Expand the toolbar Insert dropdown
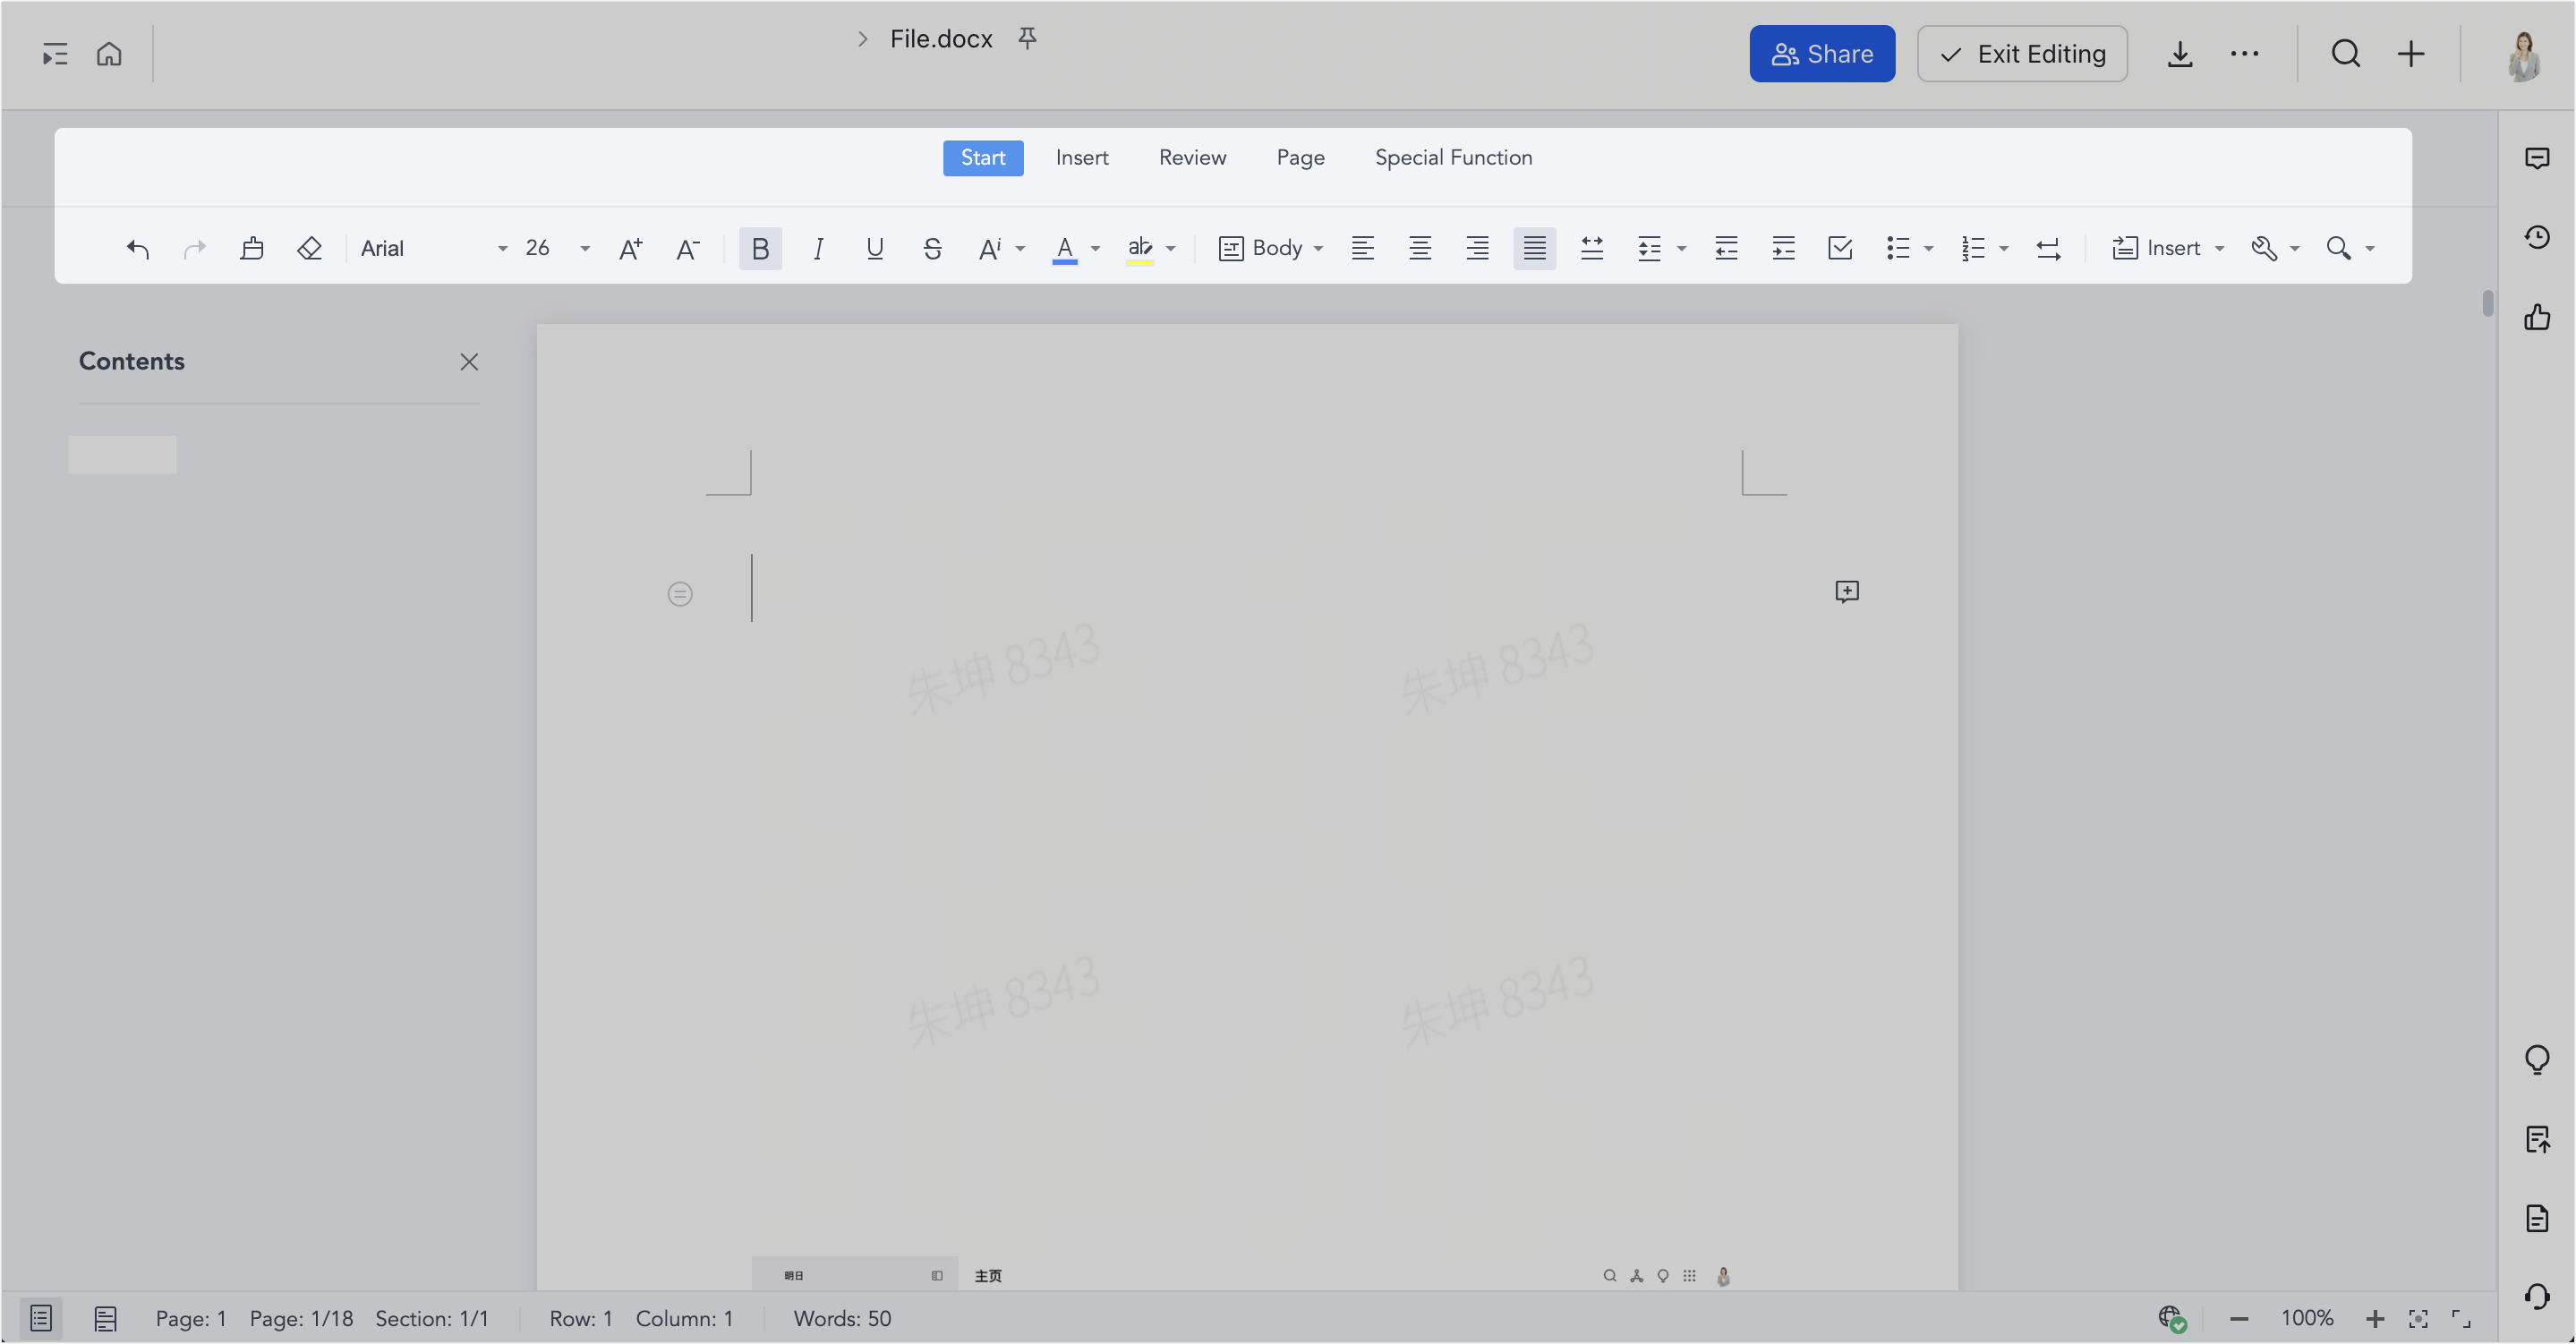2576x1344 pixels. (2168, 248)
